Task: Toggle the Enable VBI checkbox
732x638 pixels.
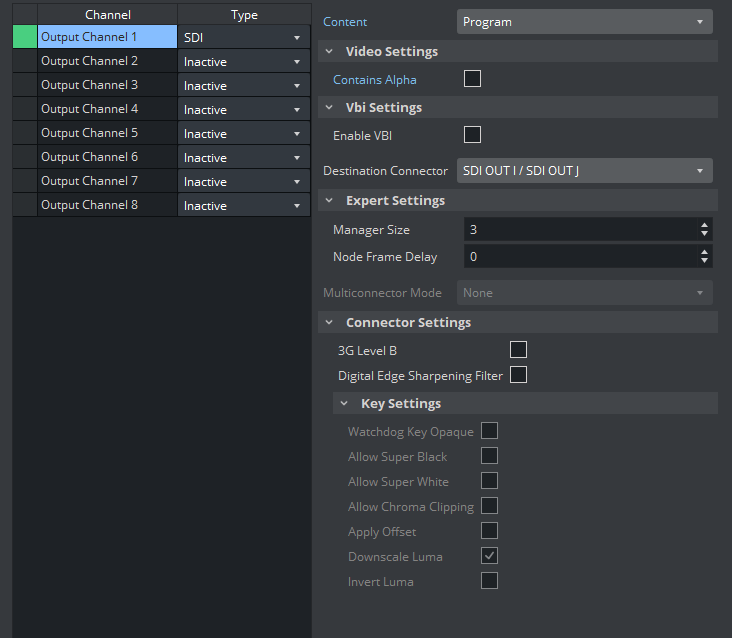Action: coord(473,134)
